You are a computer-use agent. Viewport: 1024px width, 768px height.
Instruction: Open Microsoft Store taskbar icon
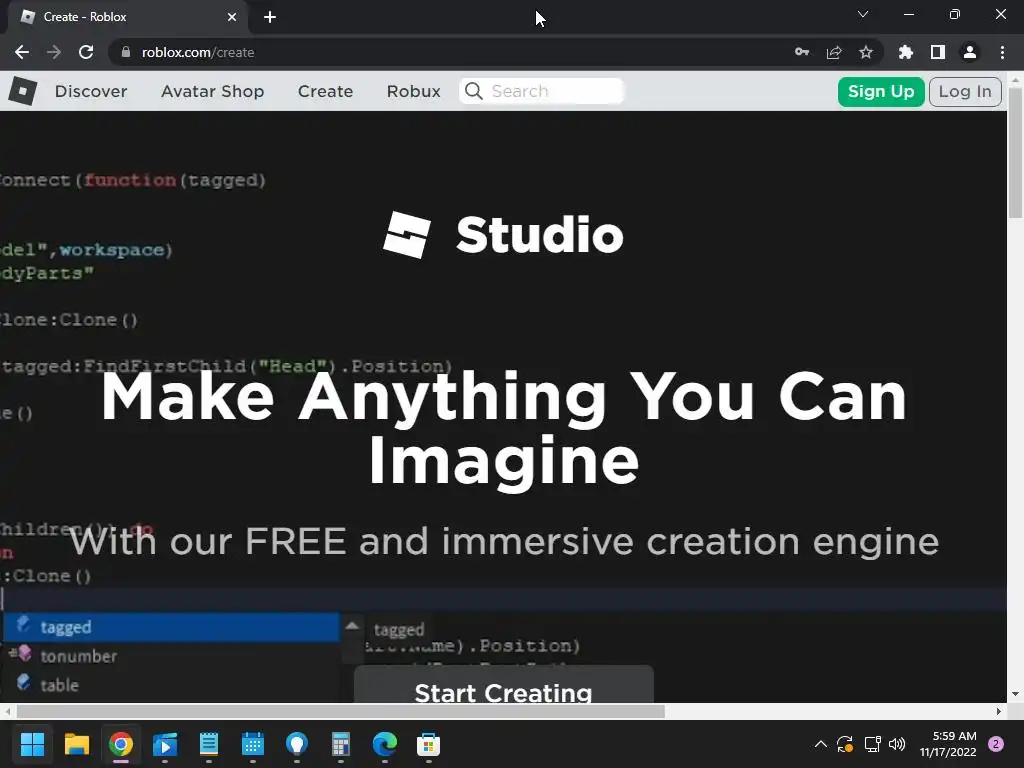click(428, 744)
